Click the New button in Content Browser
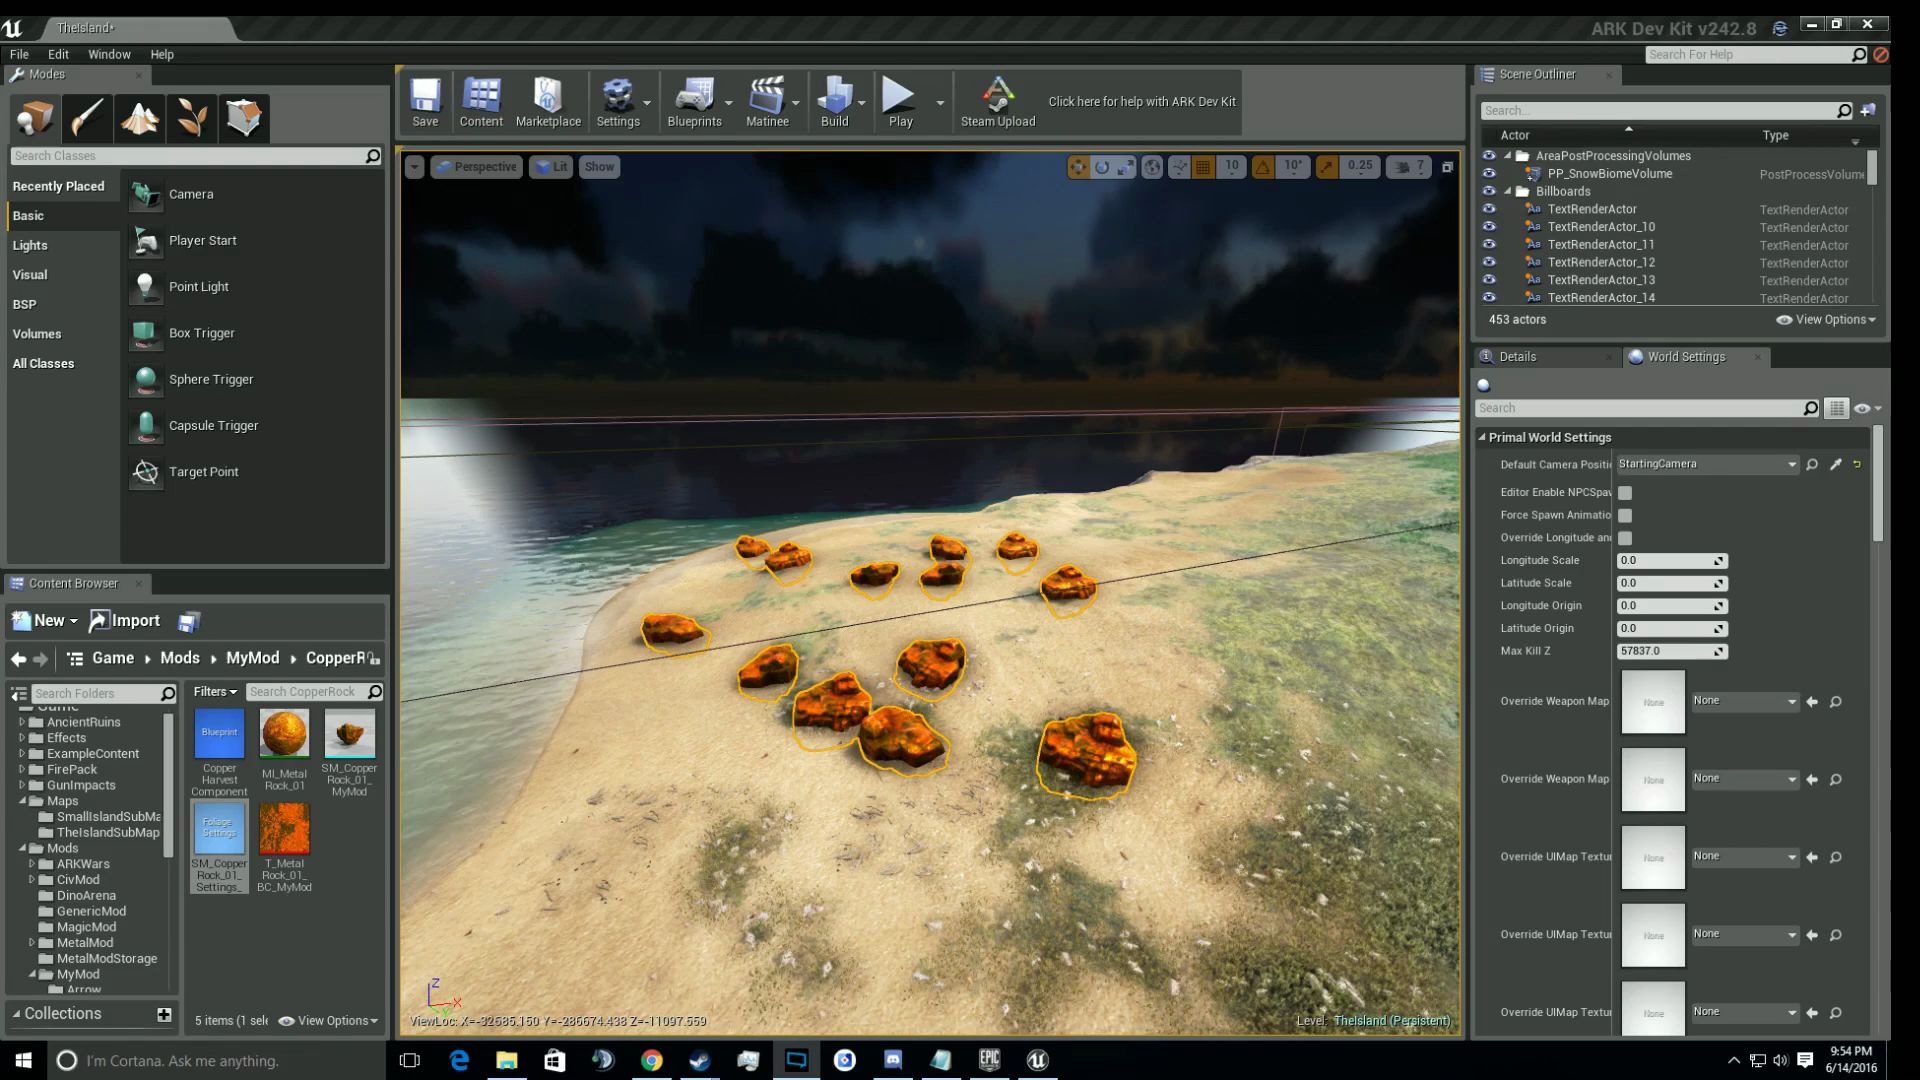The width and height of the screenshot is (1920, 1080). pyautogui.click(x=44, y=621)
